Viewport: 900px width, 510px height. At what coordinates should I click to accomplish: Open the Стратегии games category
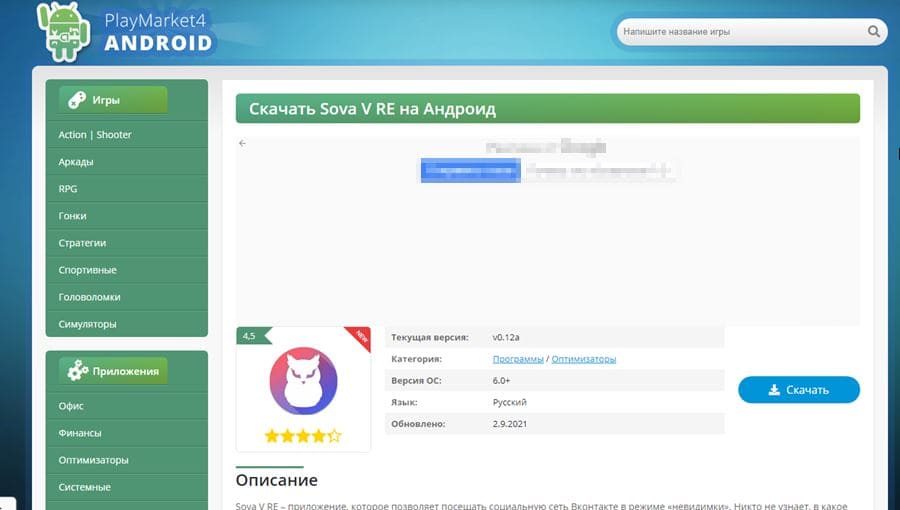coord(127,243)
